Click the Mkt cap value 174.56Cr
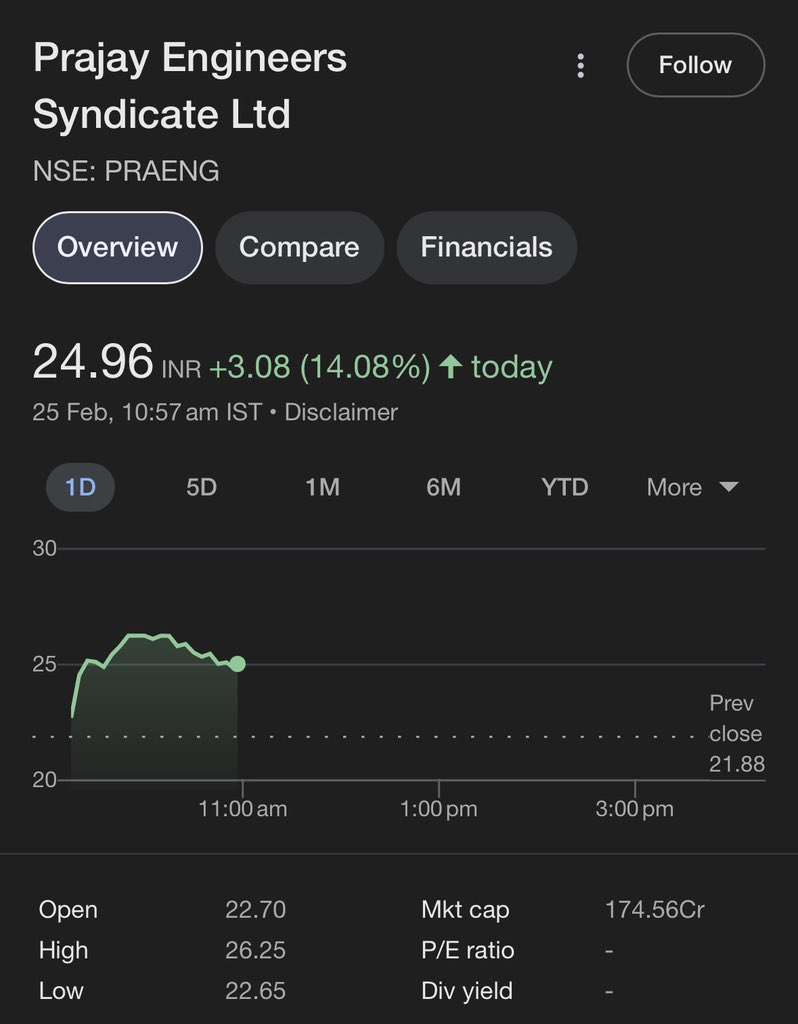This screenshot has height=1024, width=798. 654,910
